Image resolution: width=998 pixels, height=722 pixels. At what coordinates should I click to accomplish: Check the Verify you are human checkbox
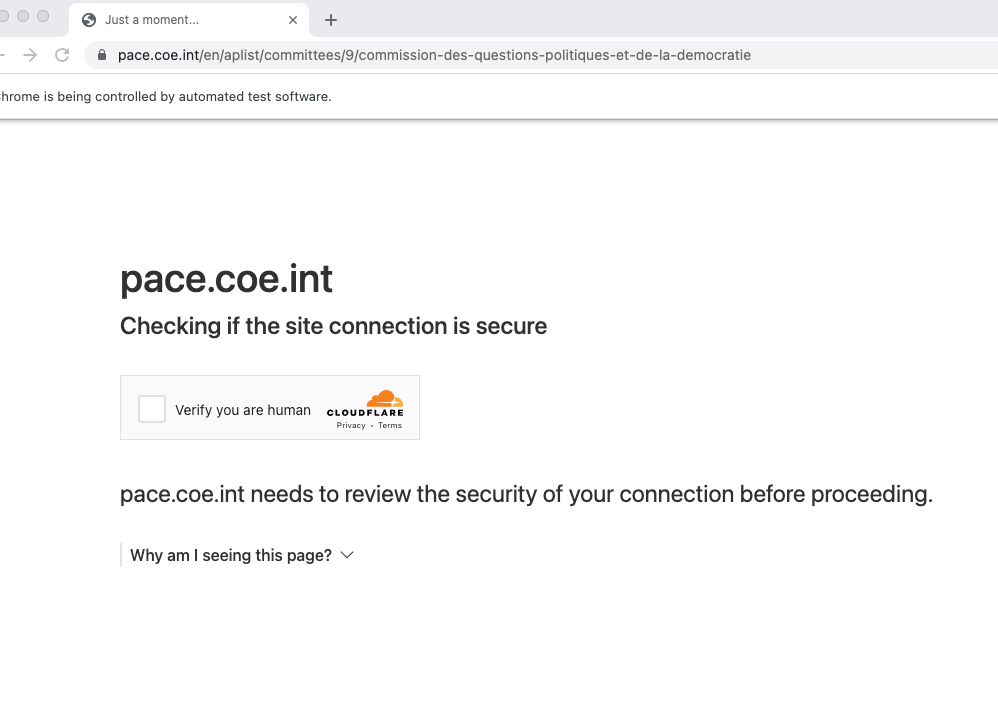[151, 408]
